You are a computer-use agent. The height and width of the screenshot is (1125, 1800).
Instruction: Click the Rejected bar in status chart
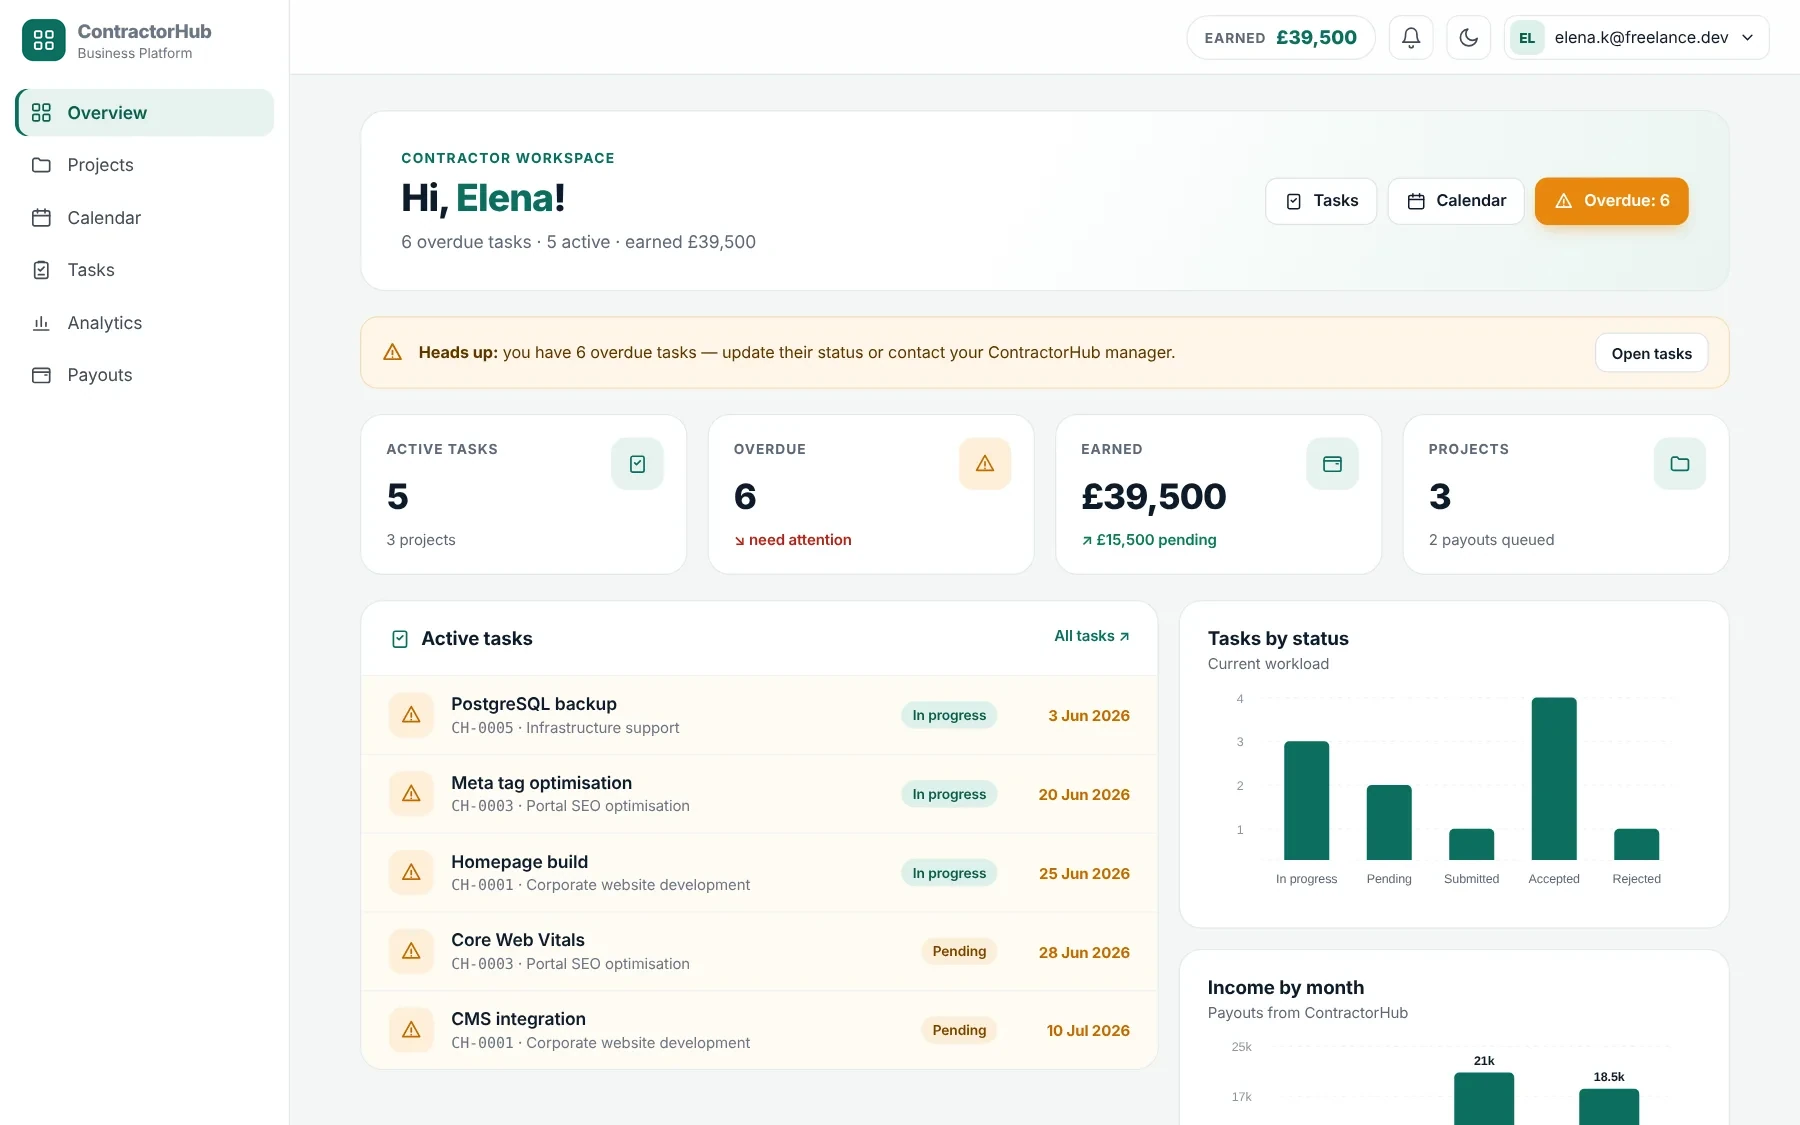[x=1636, y=844]
